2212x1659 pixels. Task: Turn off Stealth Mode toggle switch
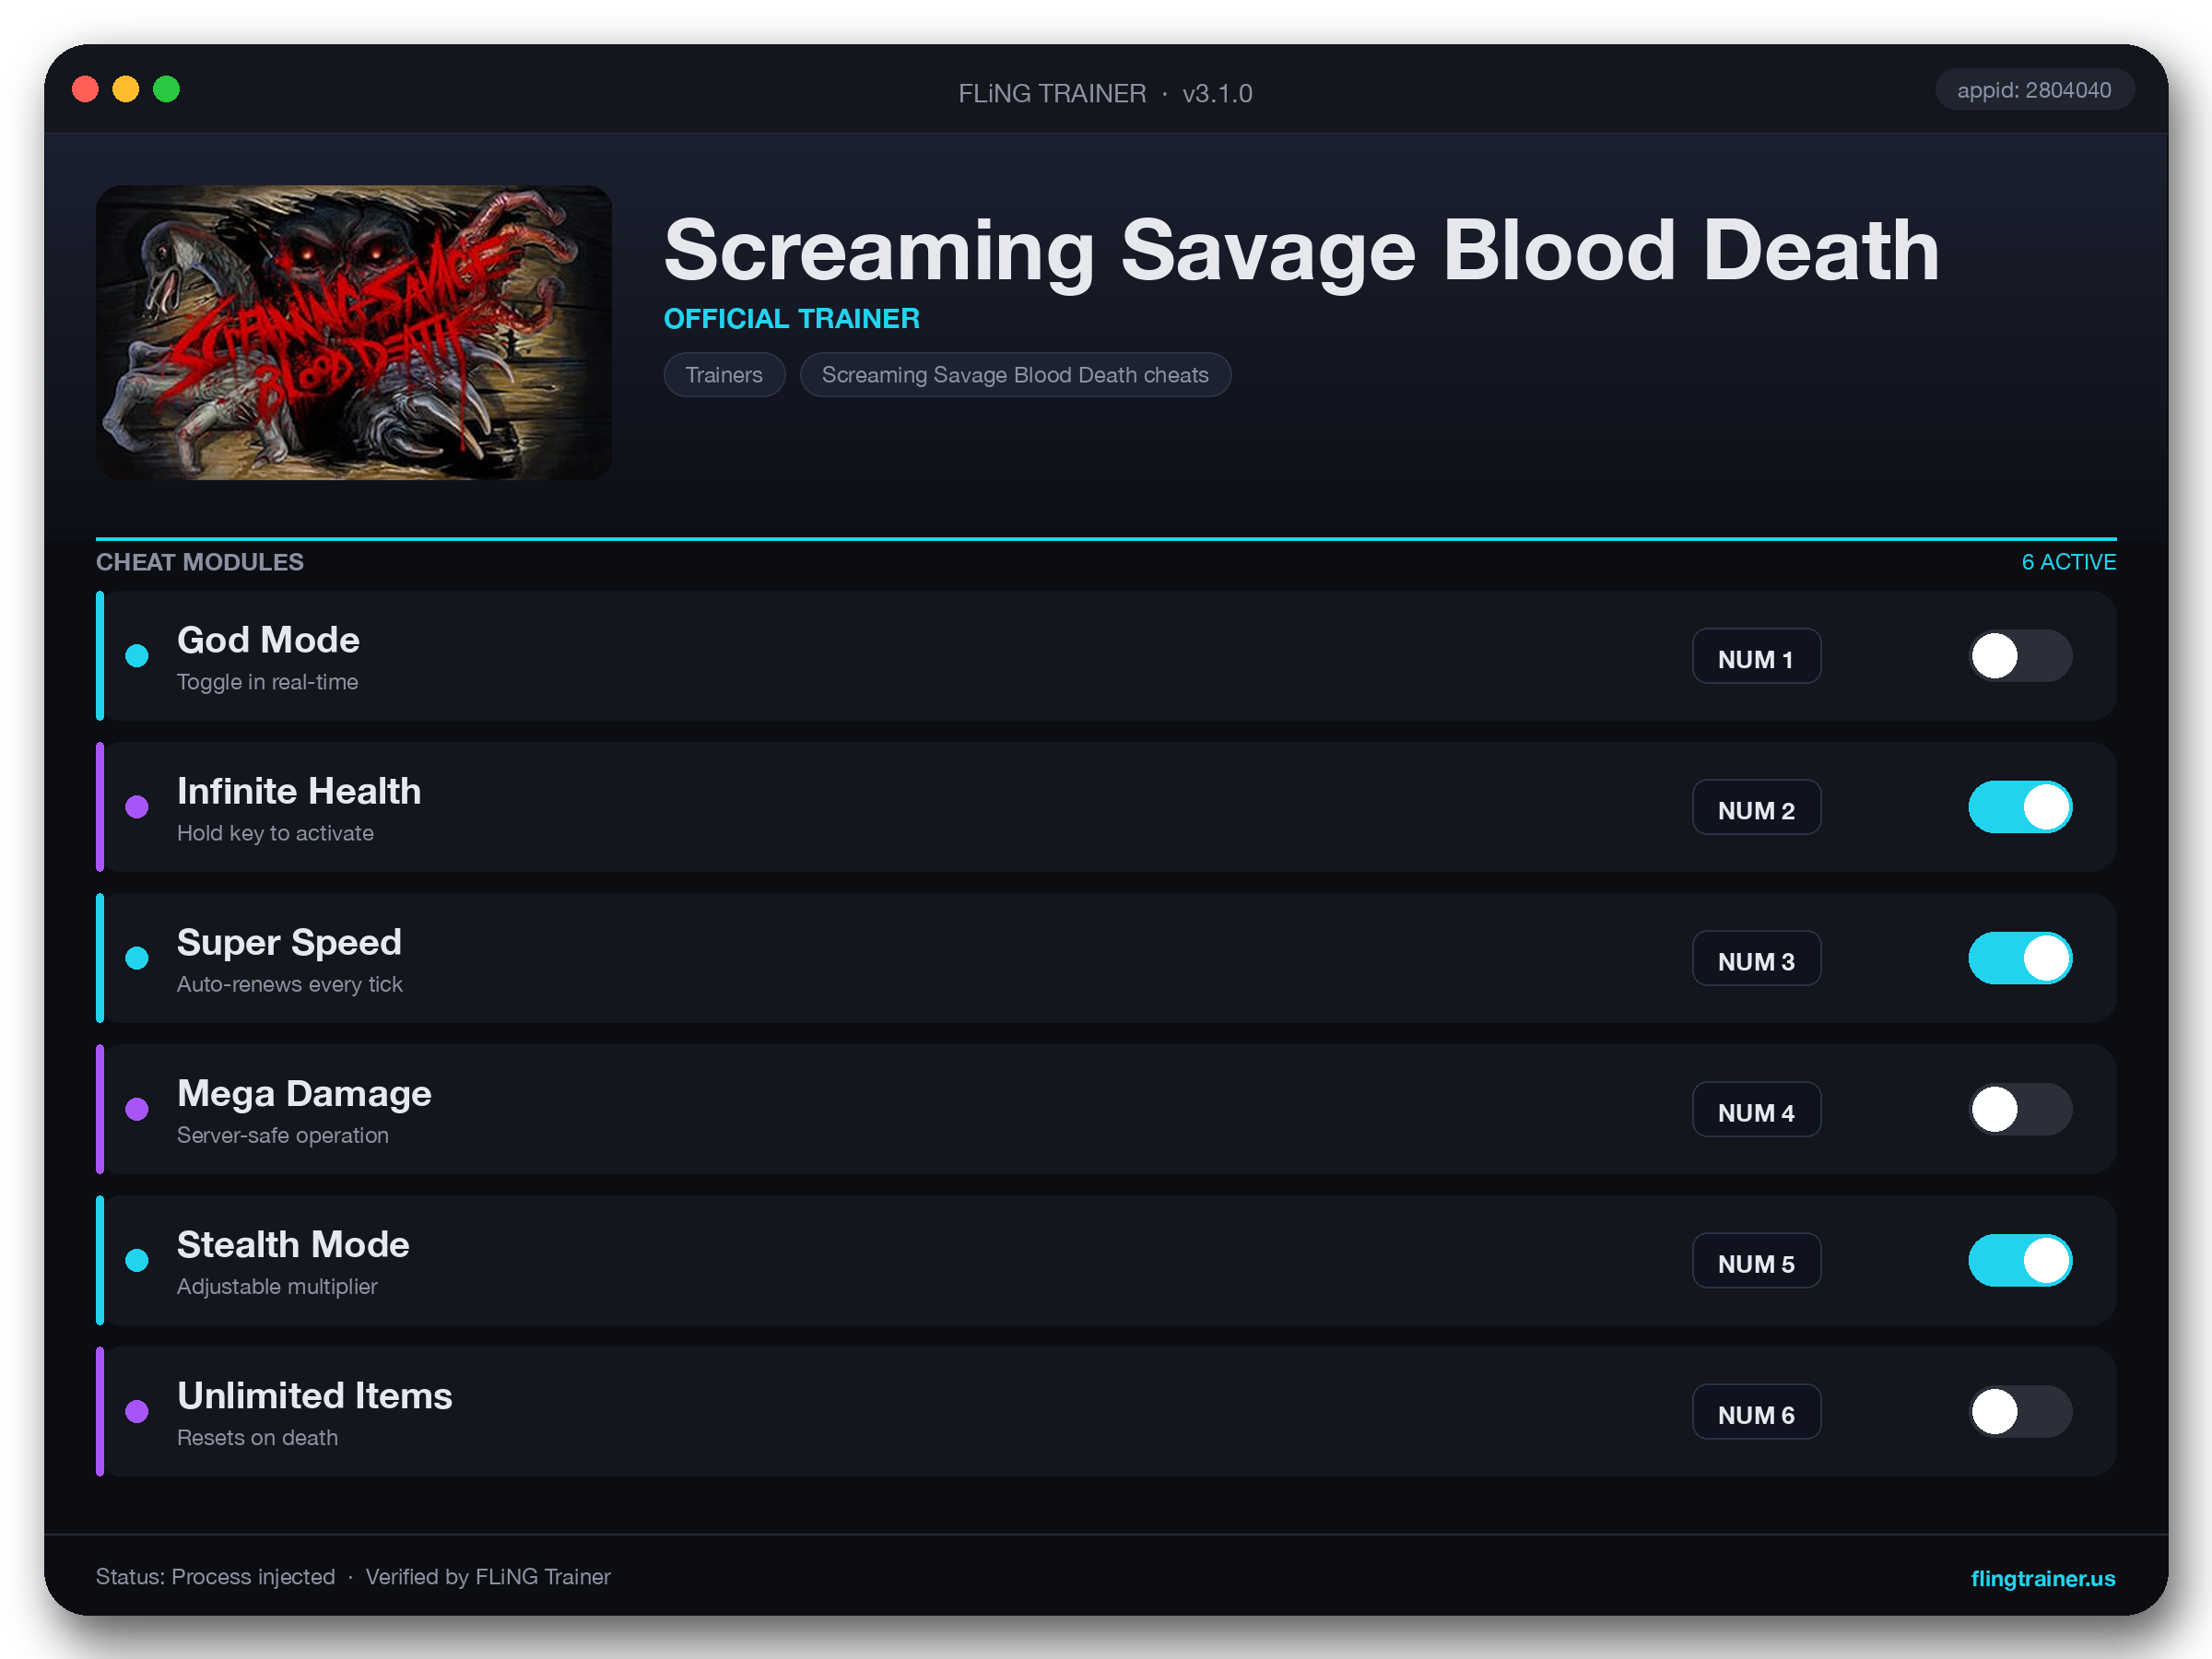pos(2020,1260)
